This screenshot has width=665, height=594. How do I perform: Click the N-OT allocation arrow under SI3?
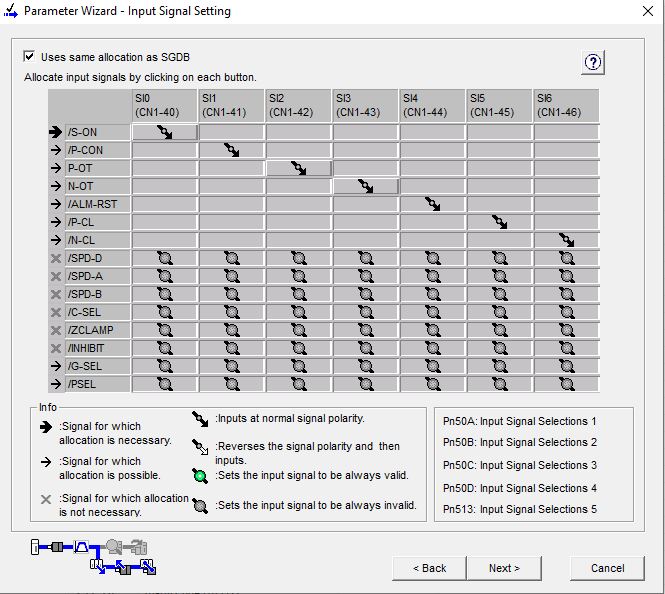pyautogui.click(x=366, y=186)
